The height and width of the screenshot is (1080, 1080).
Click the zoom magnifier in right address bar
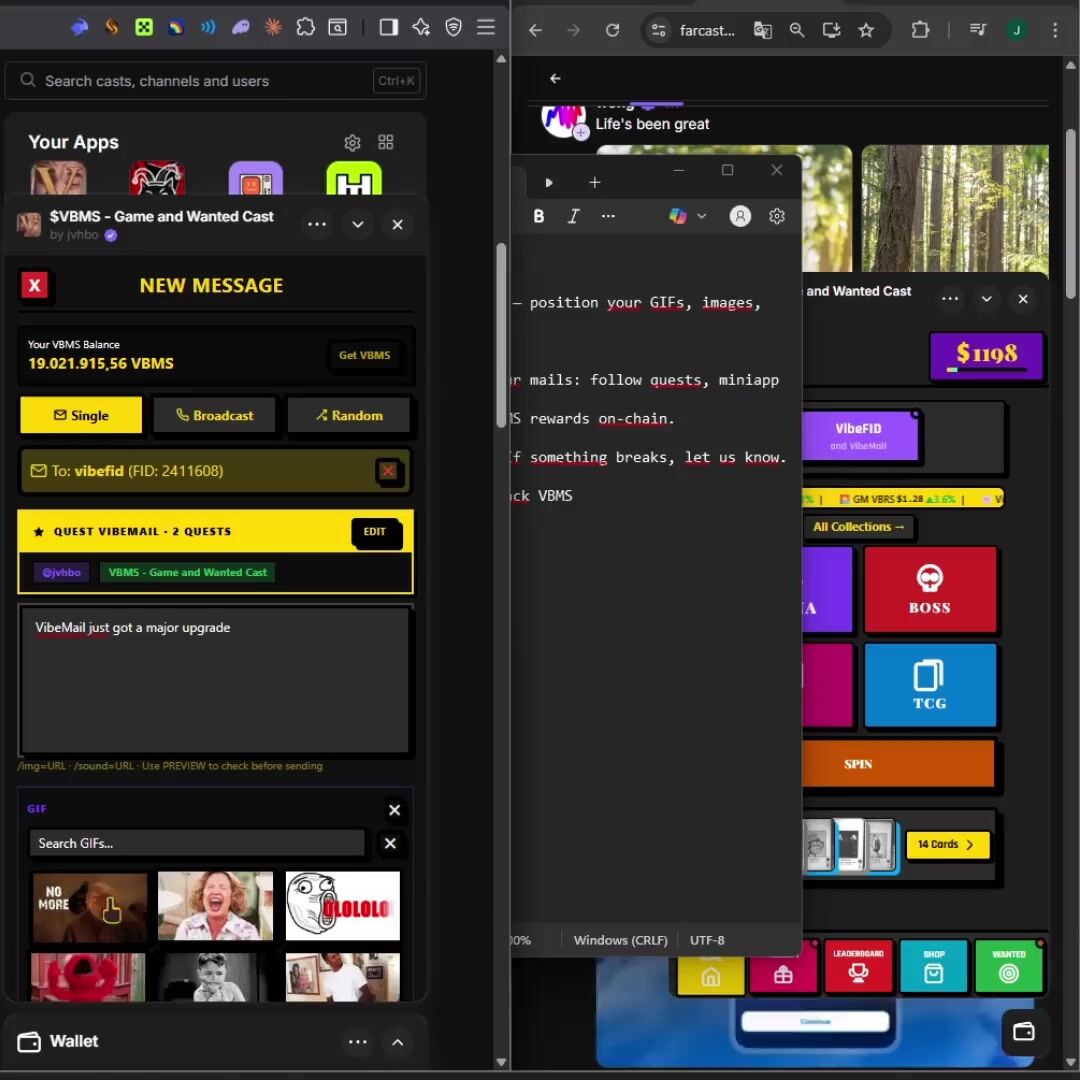797,30
